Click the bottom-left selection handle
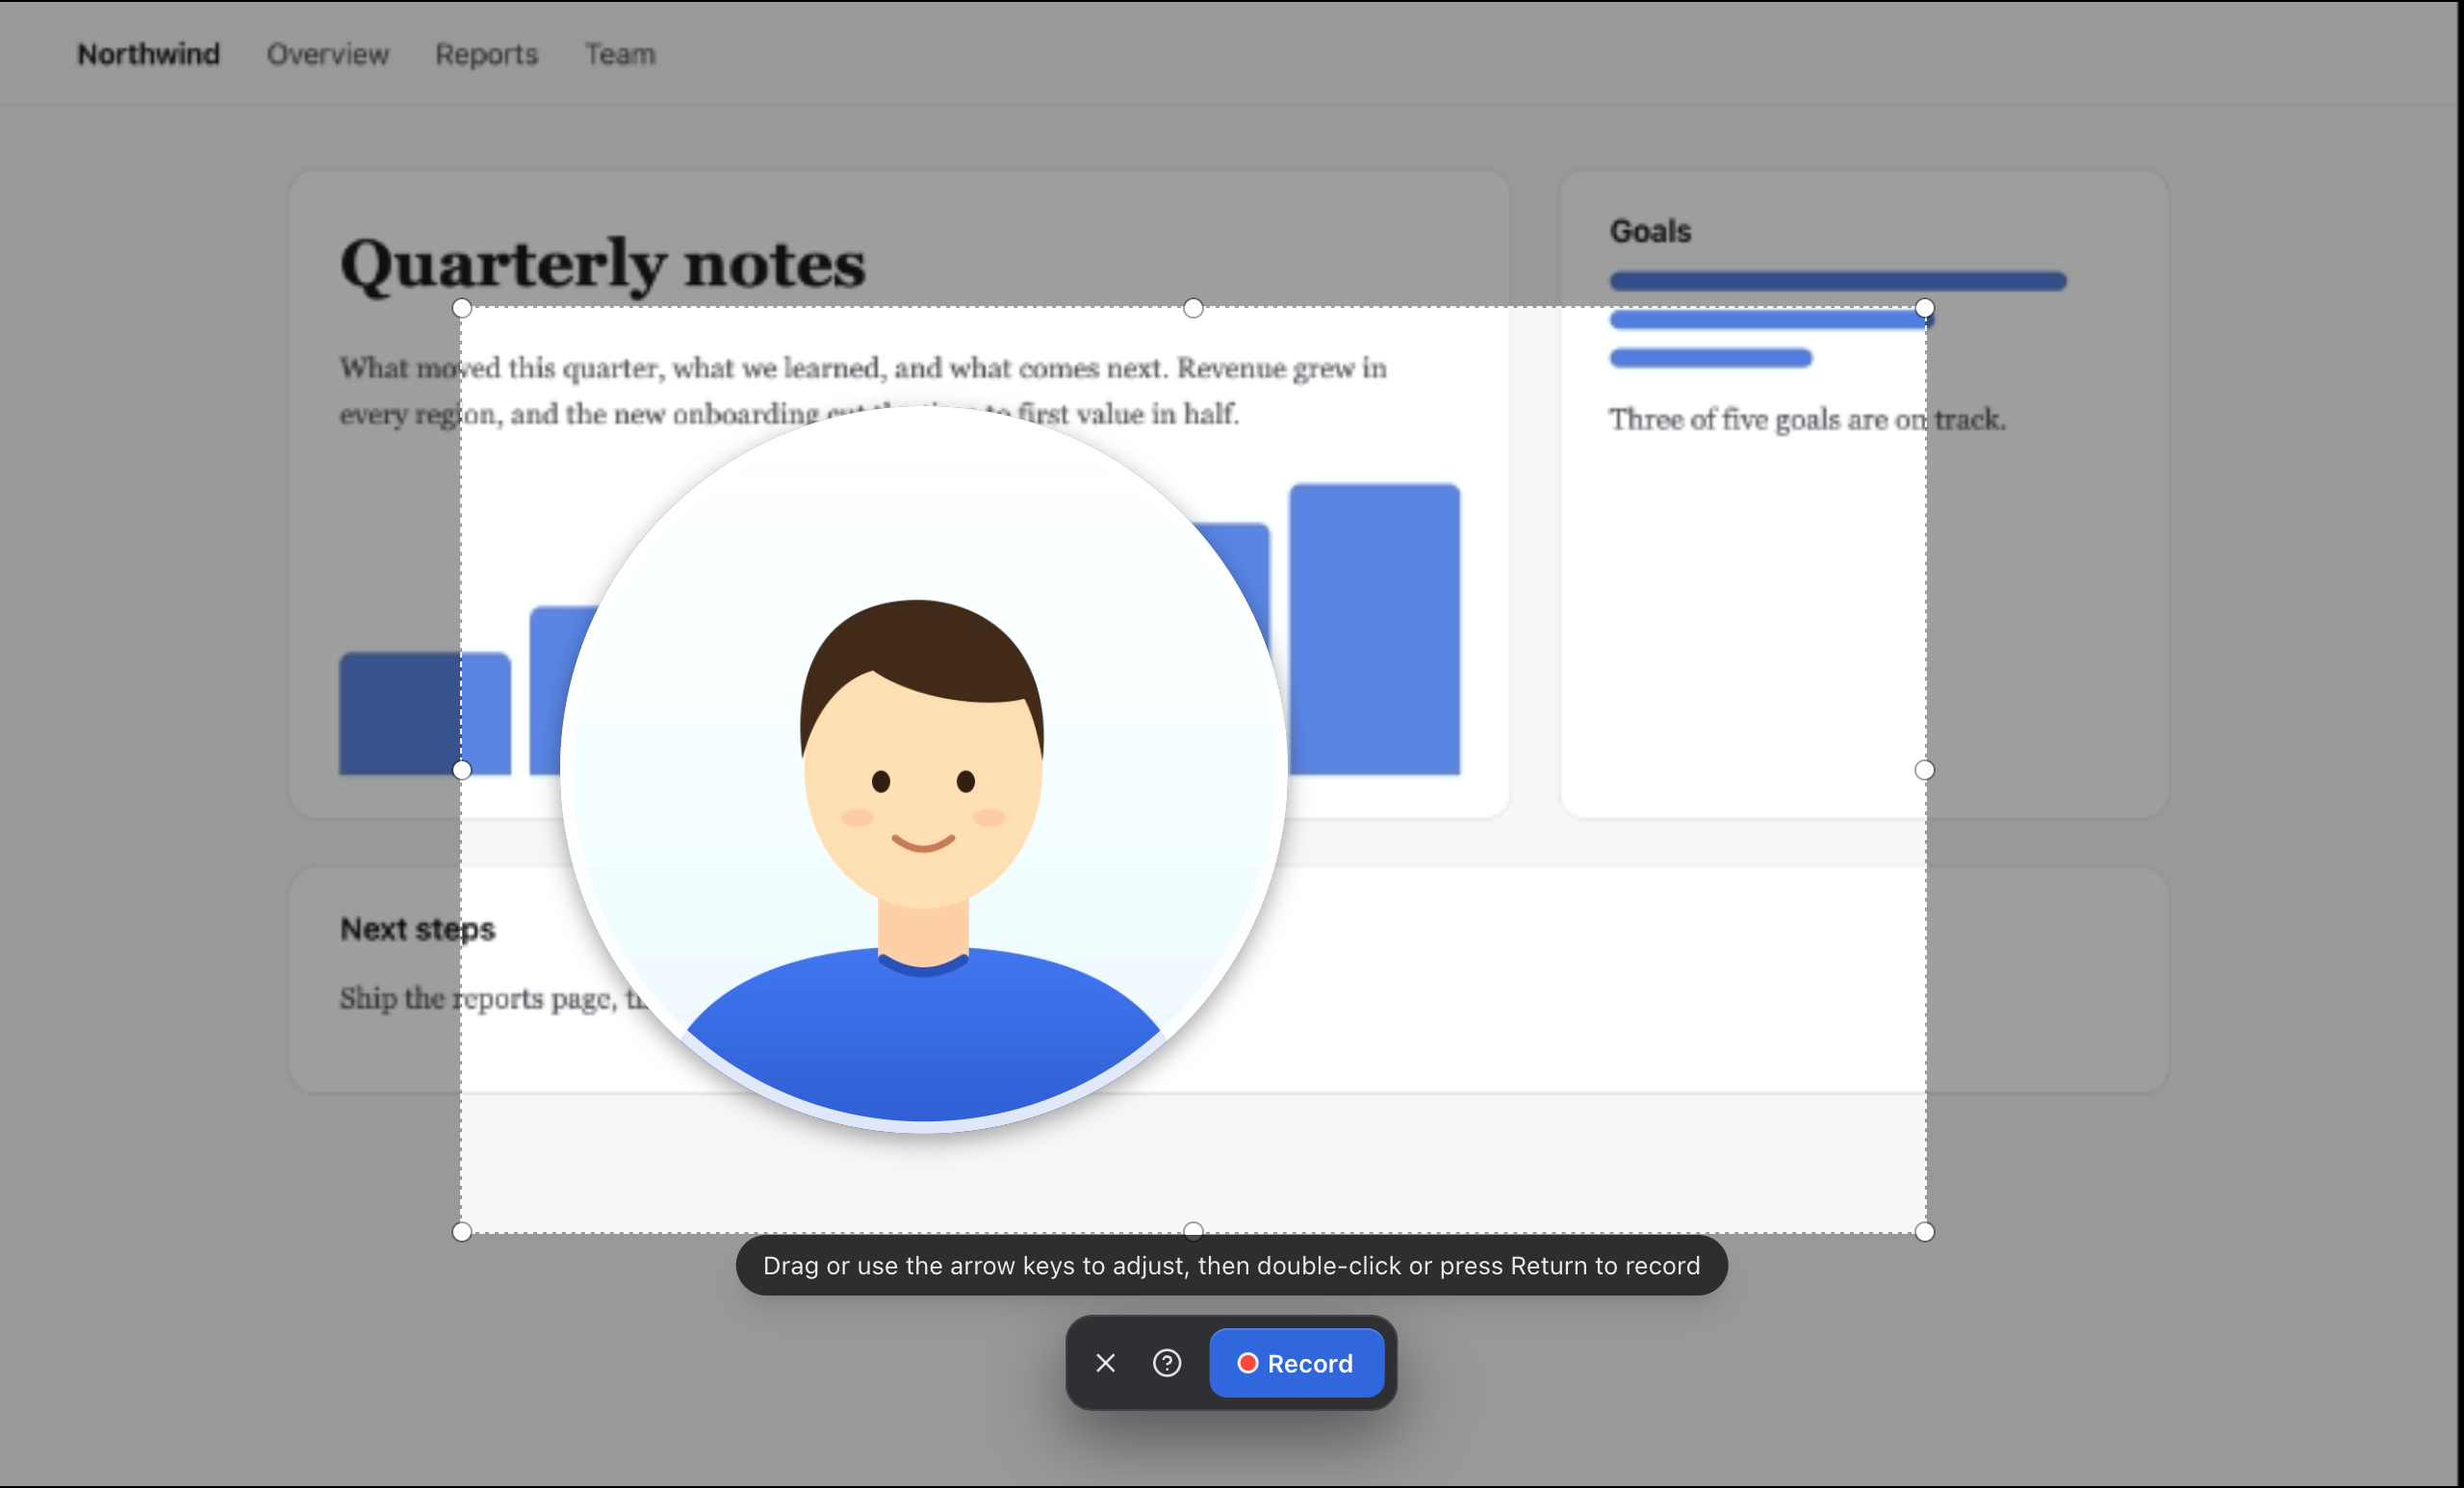This screenshot has width=2464, height=1488. coord(462,1232)
